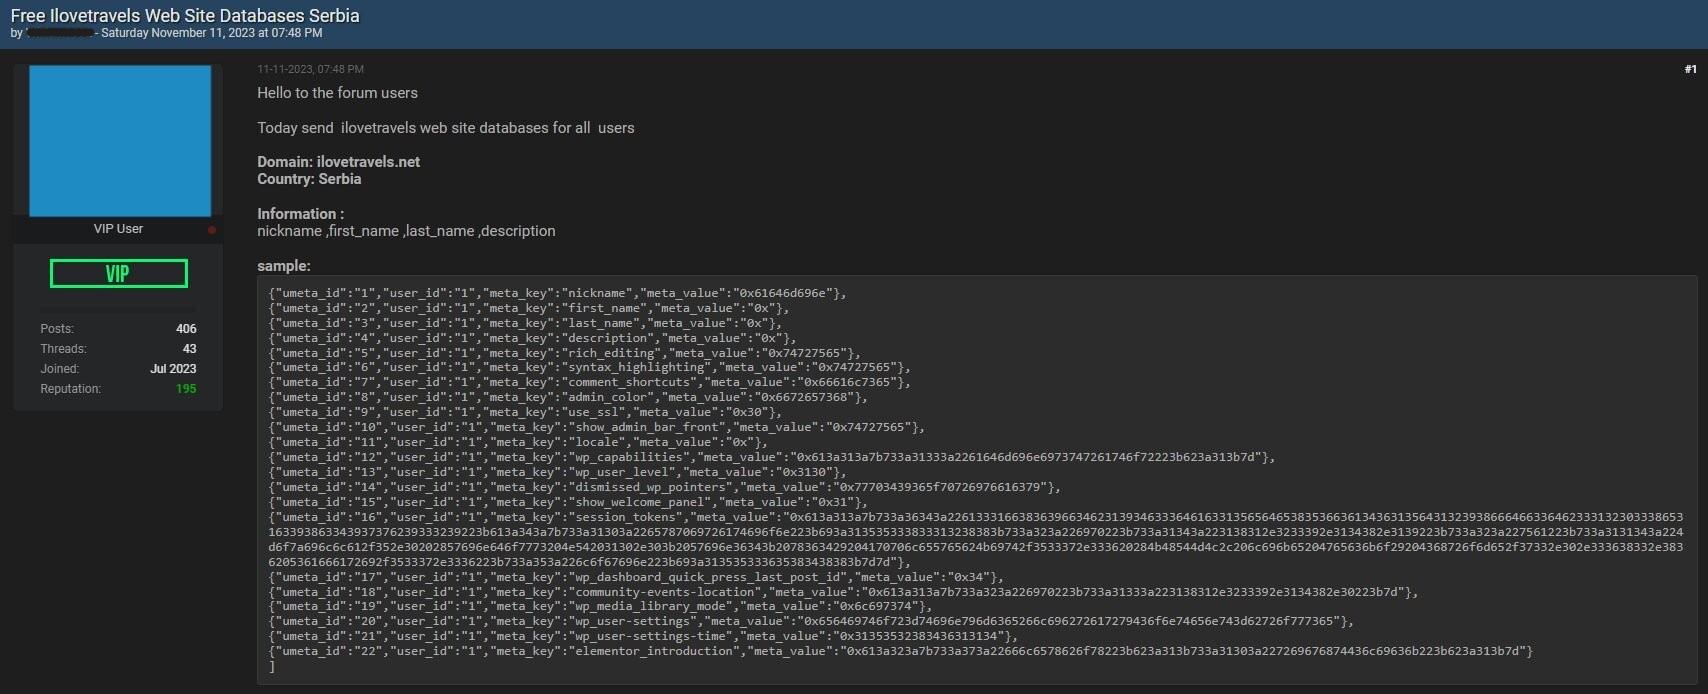
Task: Click the code line with meta_key "first_name"
Action: click(x=528, y=308)
